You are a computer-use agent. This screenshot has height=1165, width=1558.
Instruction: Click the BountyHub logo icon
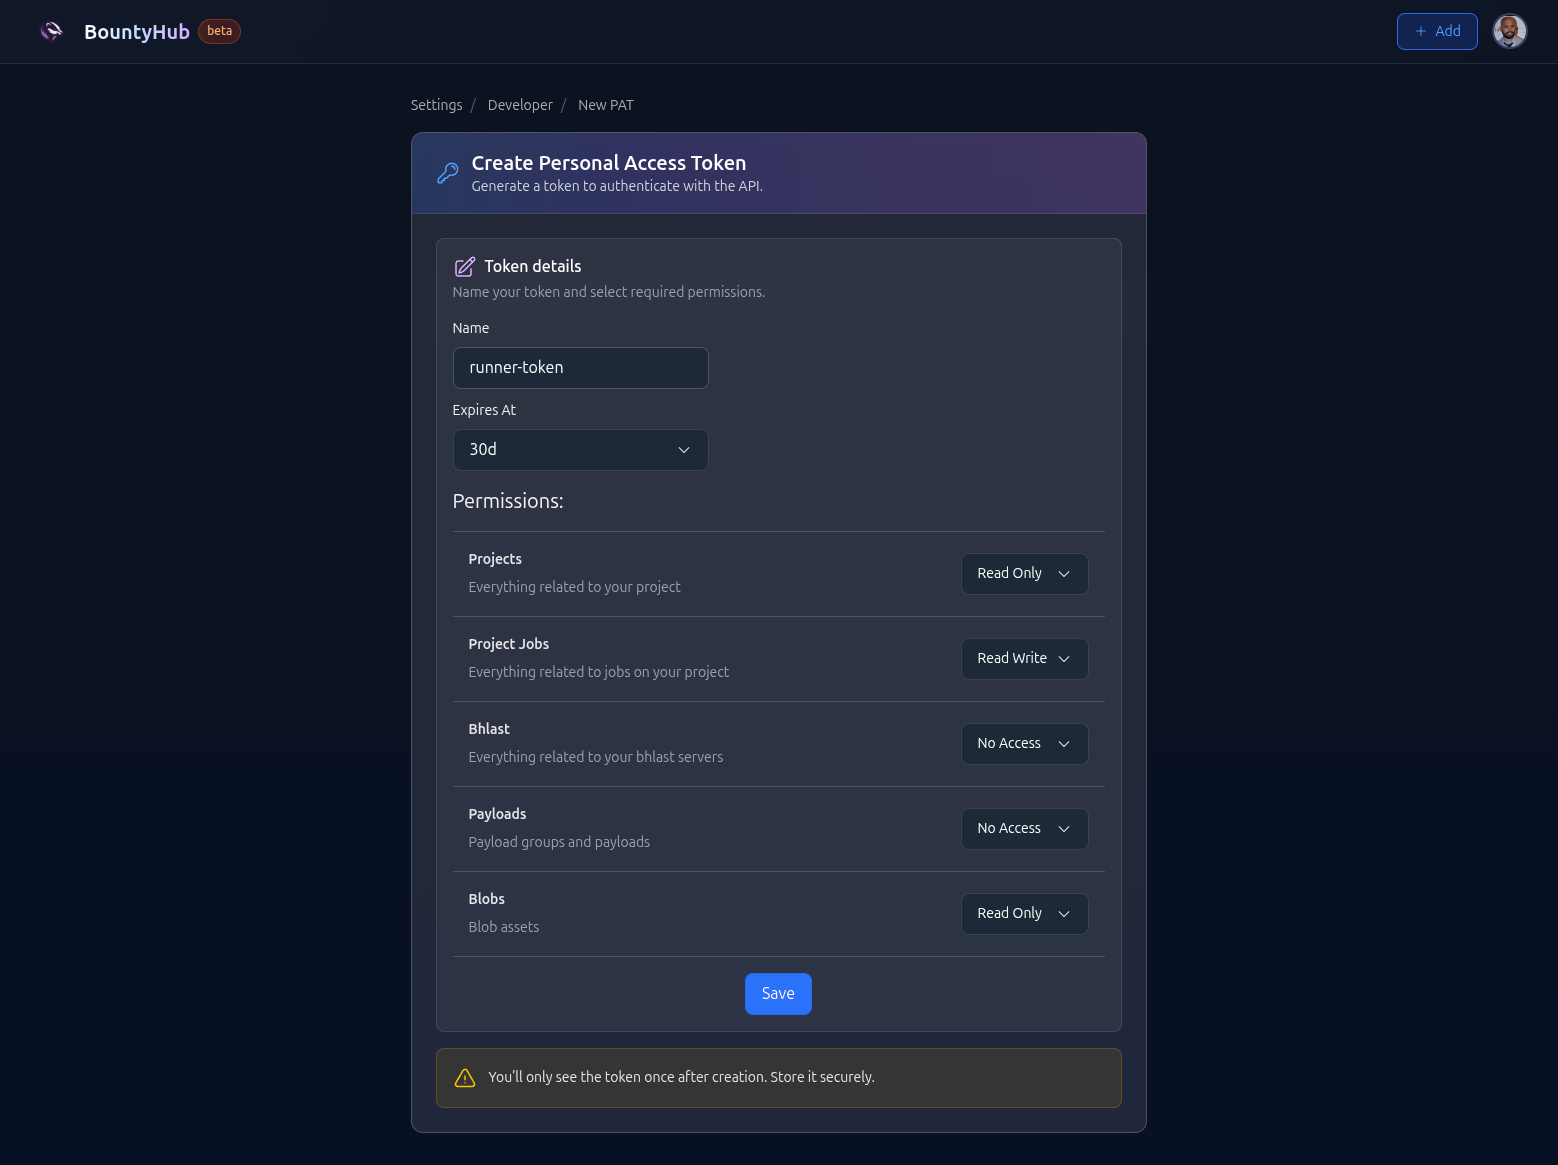[x=51, y=31]
